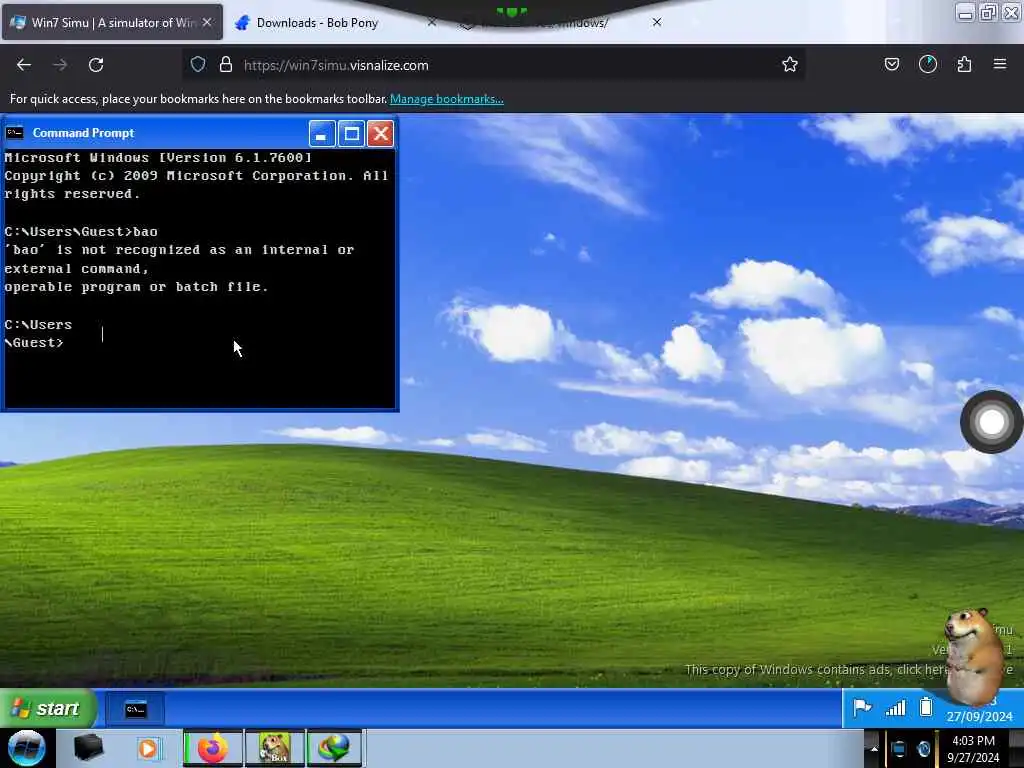Click the flag icon in simulator tray
1024x768 pixels.
pos(862,707)
